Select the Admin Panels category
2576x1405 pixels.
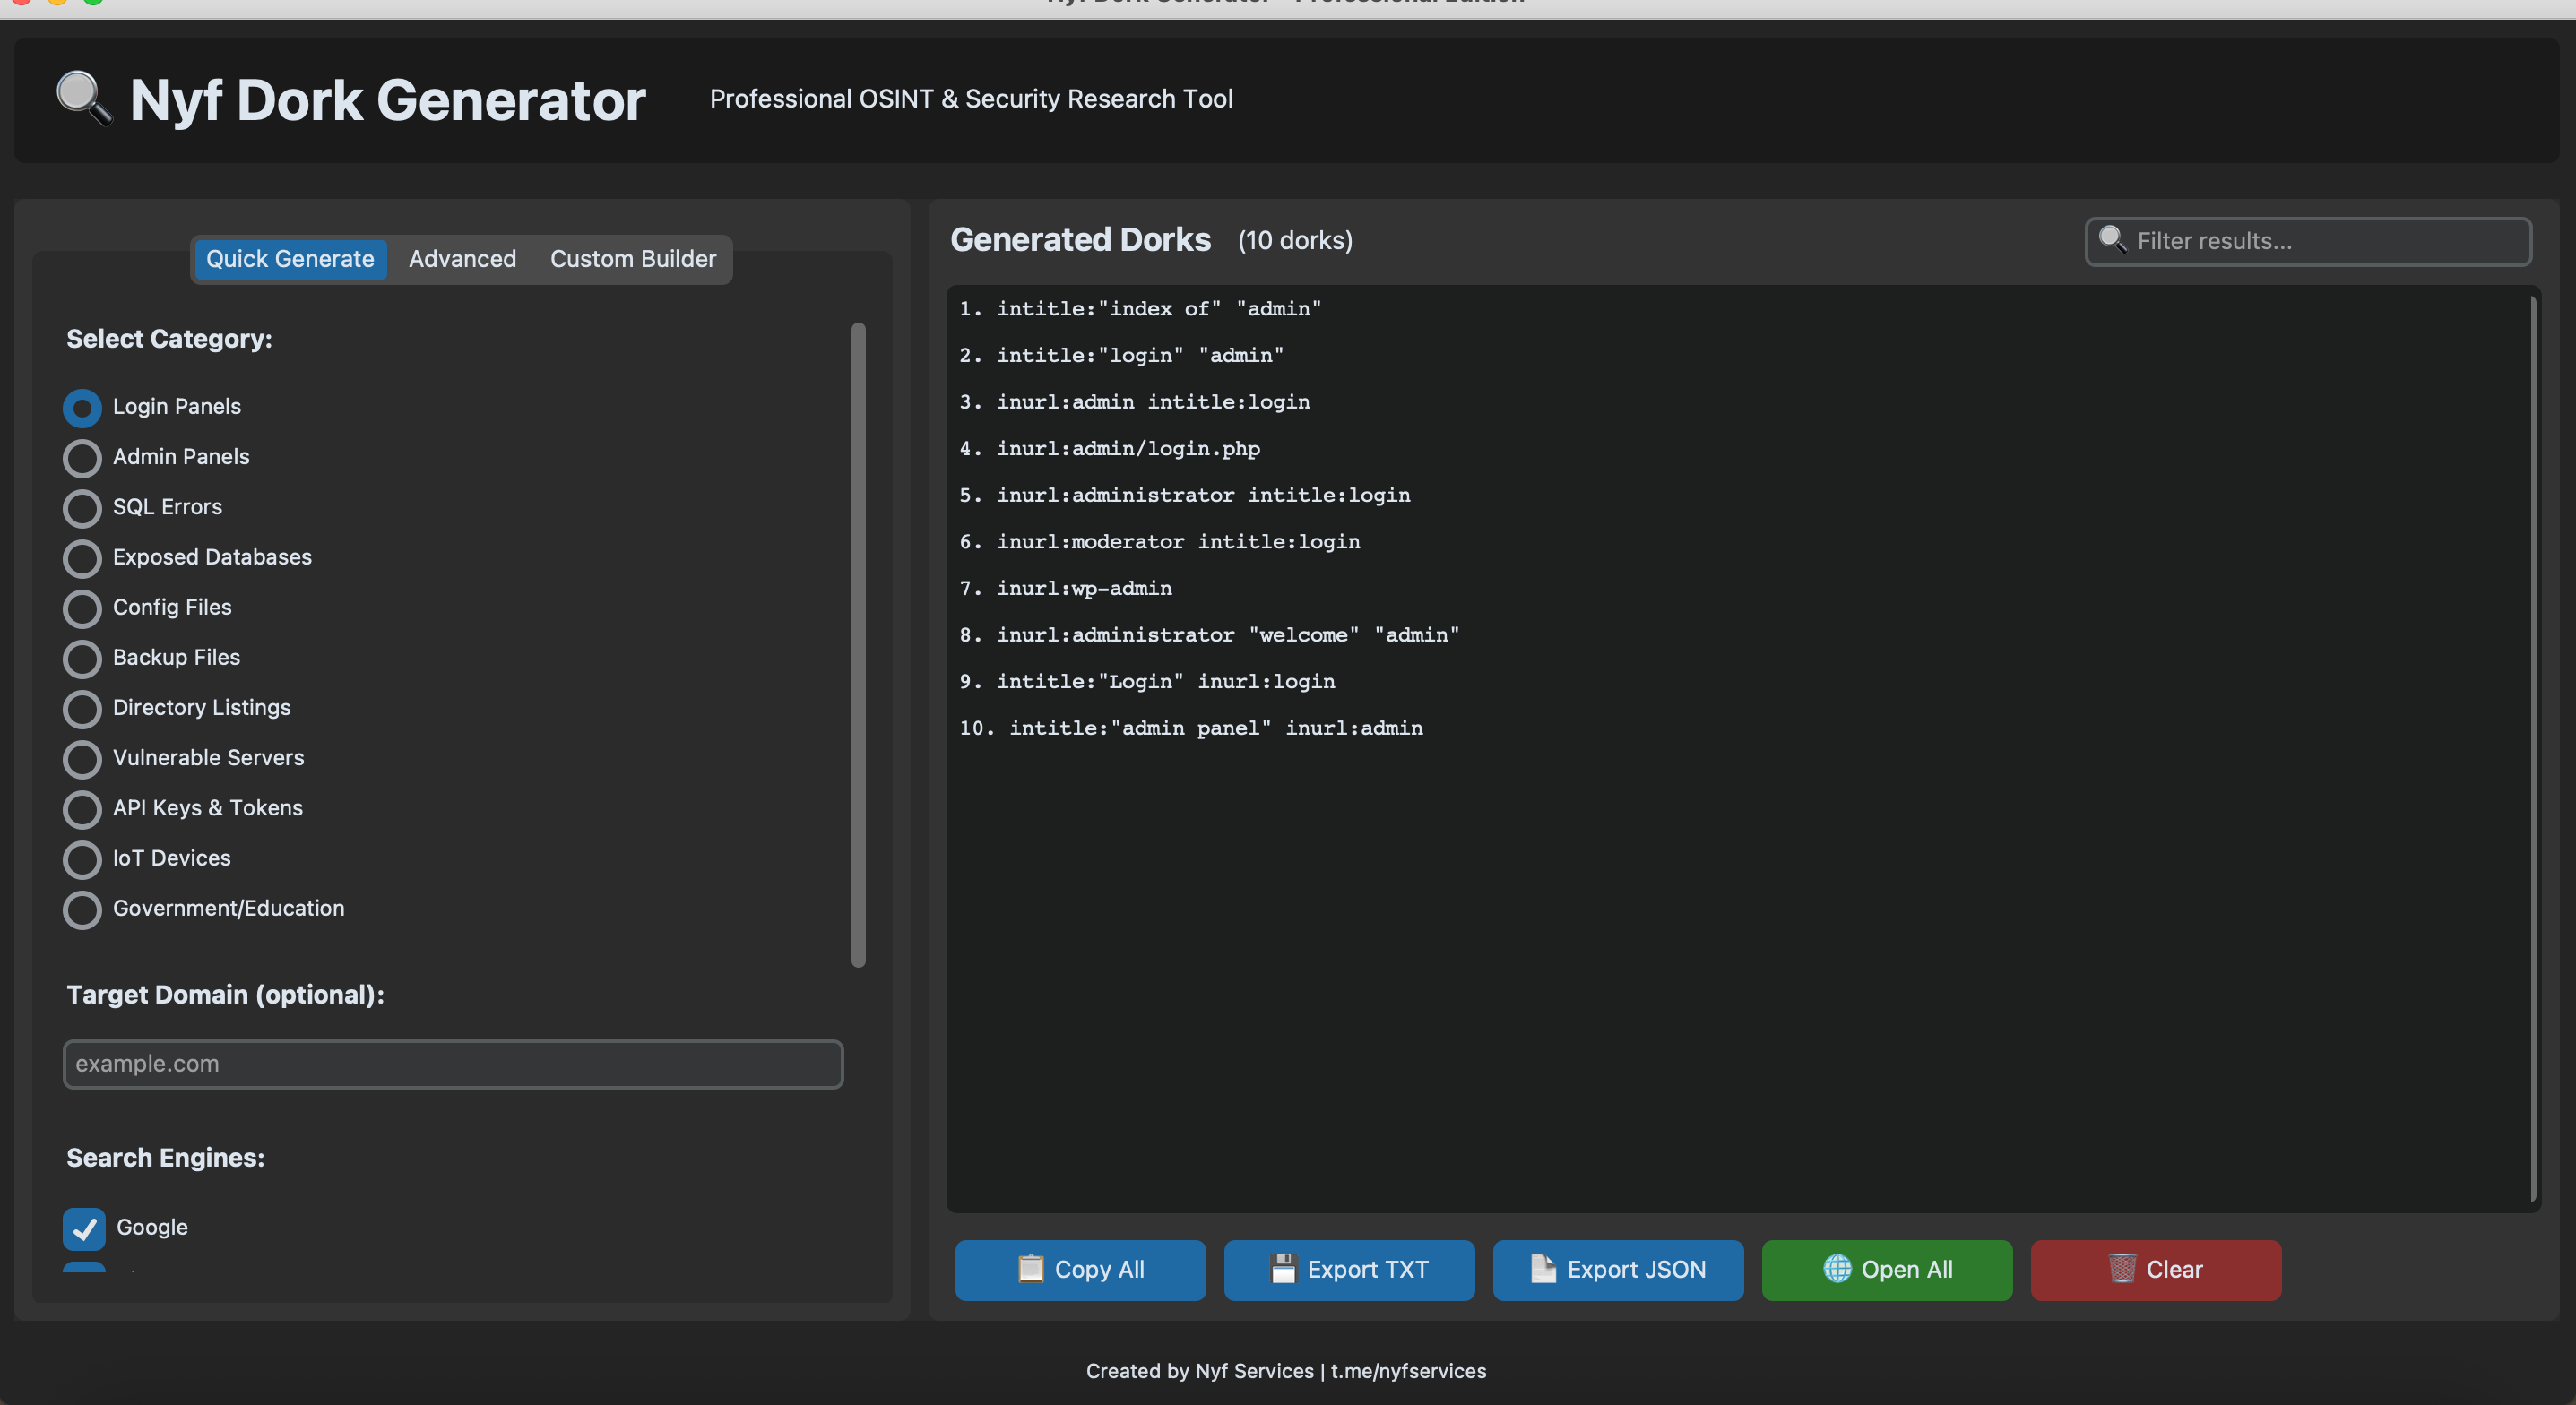click(82, 458)
